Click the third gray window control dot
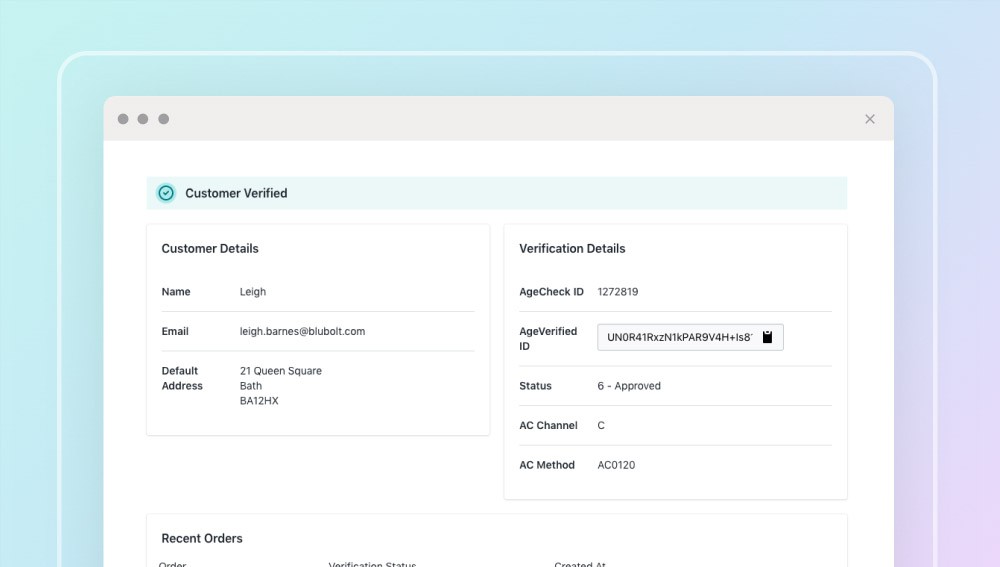Screen dimensions: 1000x567 pyautogui.click(x=163, y=119)
